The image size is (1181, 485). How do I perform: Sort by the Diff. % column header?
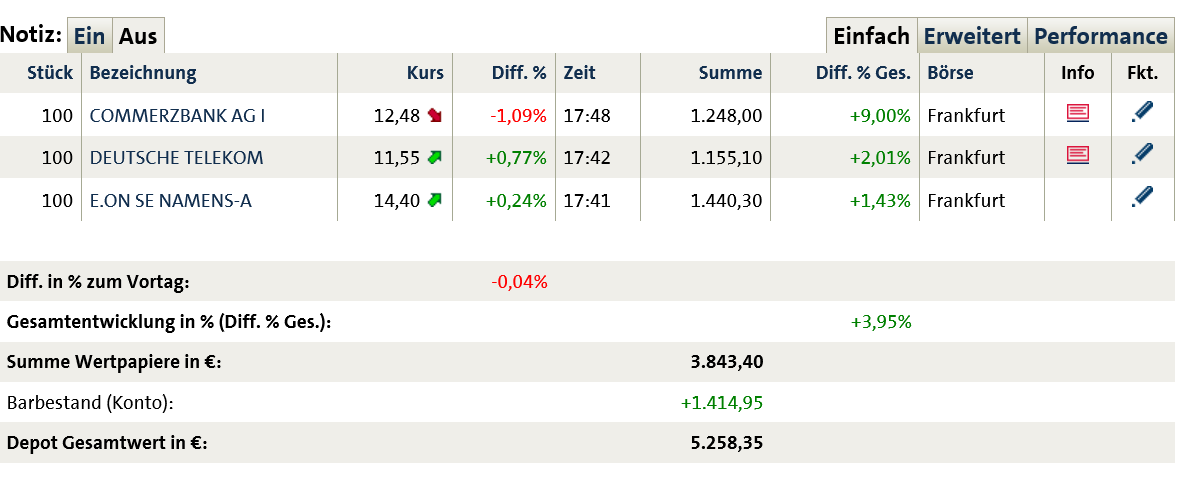point(519,73)
